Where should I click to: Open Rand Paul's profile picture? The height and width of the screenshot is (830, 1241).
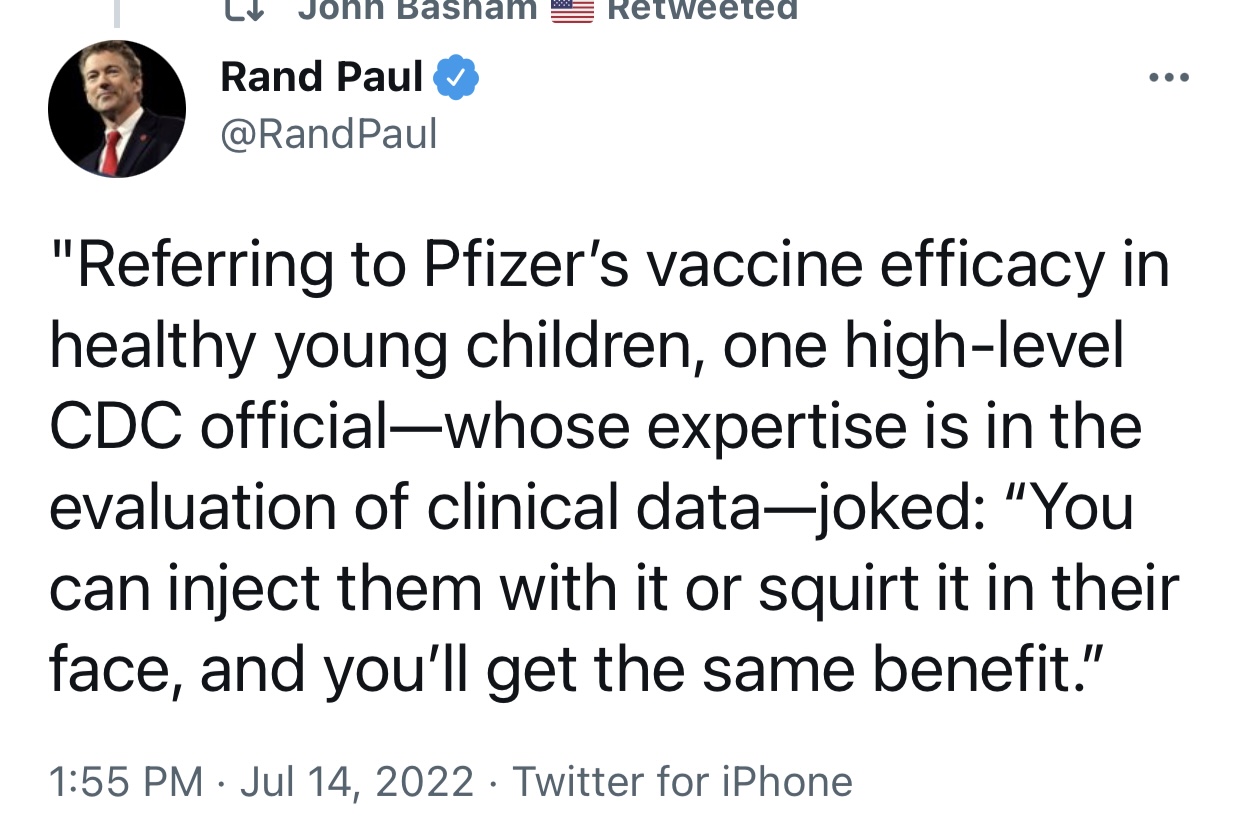117,109
